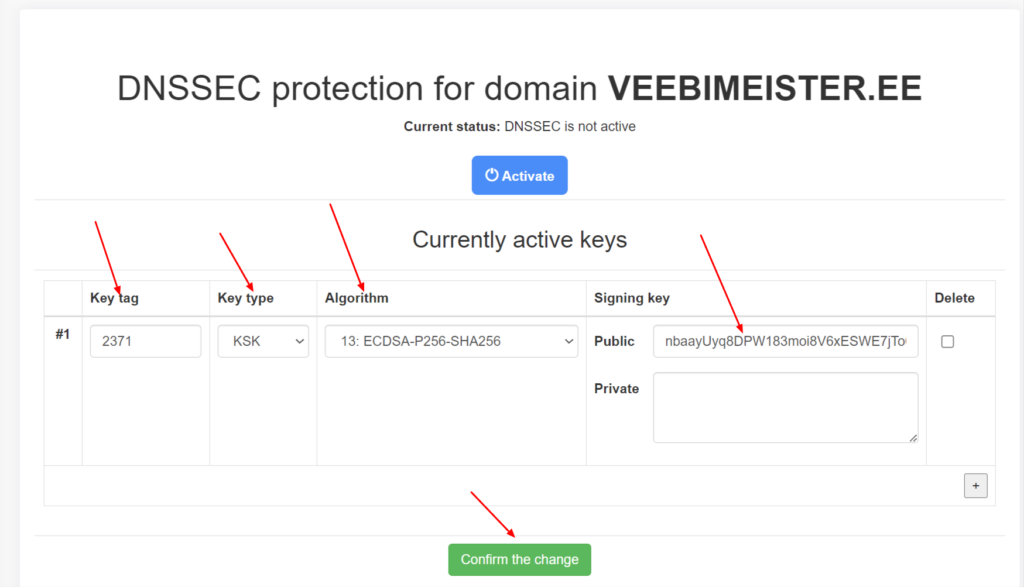The image size is (1024, 587).
Task: Click into the Public signing key field
Action: (x=785, y=341)
